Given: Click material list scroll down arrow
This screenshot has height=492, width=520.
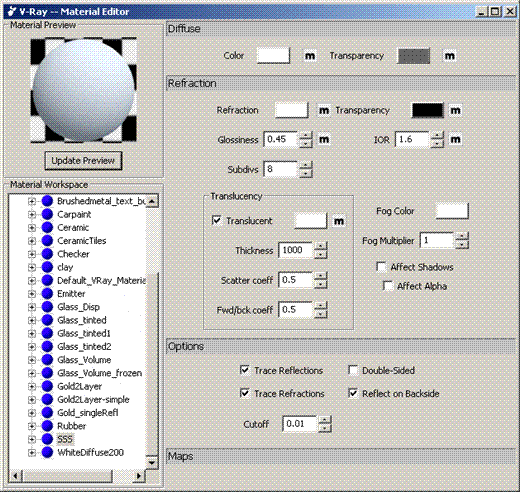Looking at the screenshot, I should pos(152,462).
